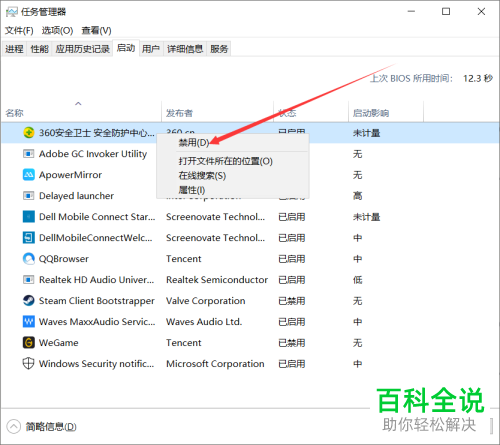
Task: Click the Waves MaxxAudio icon
Action: (29, 322)
